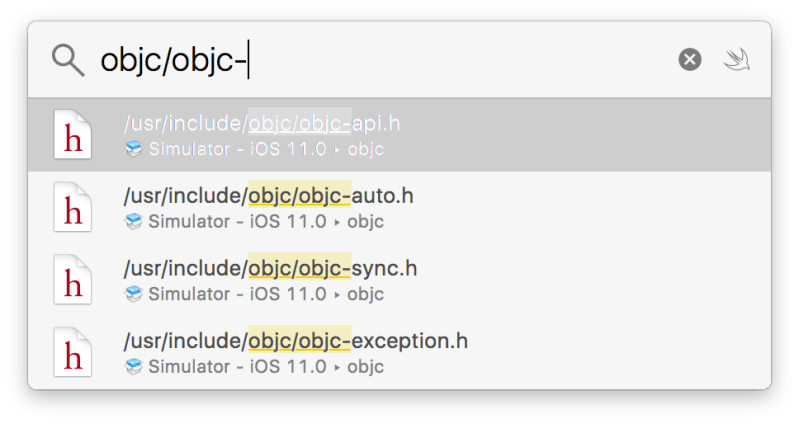
Task: Click the magnifying glass search icon
Action: (x=68, y=60)
